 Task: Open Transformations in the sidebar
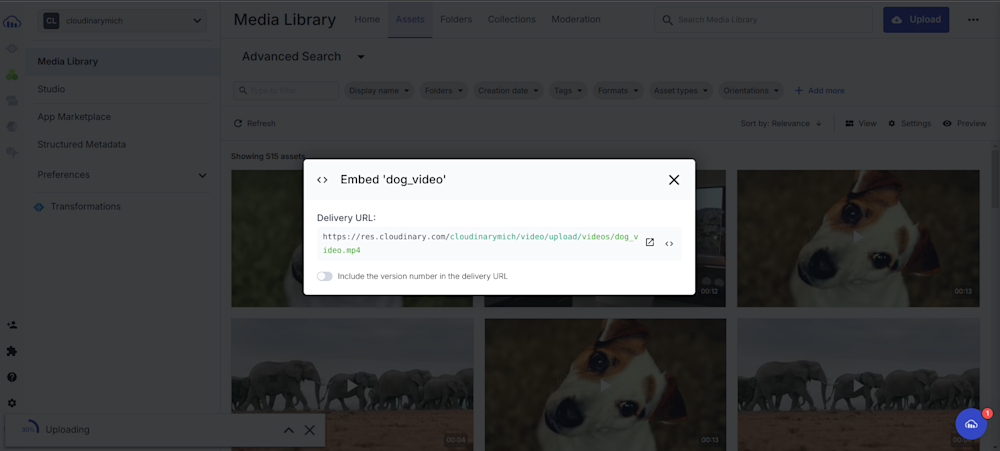[85, 207]
